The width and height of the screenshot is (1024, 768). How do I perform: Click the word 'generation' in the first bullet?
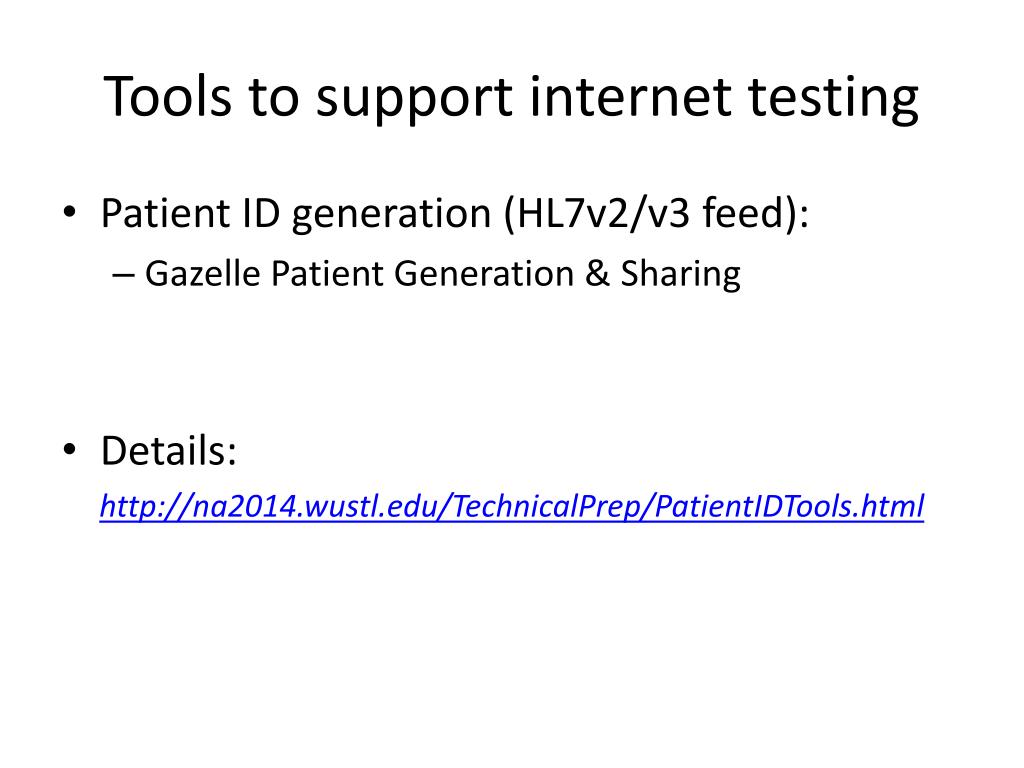[x=391, y=215]
